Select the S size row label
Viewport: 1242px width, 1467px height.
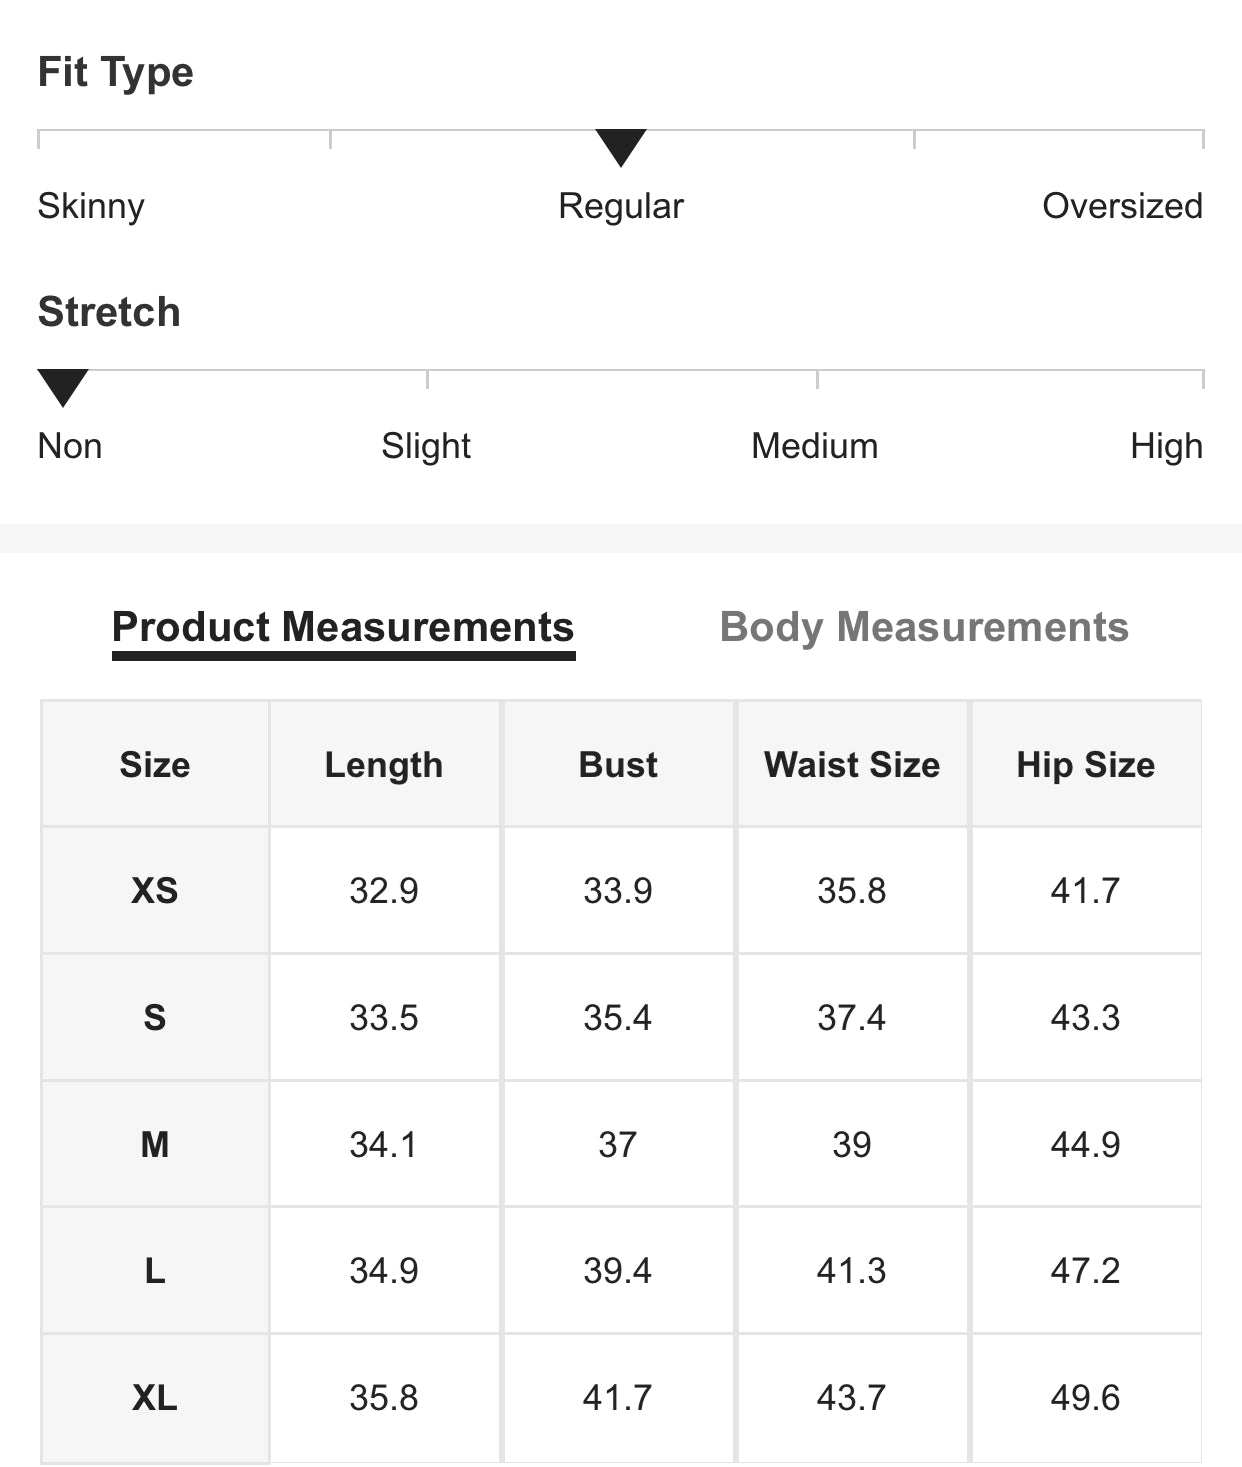[155, 1018]
